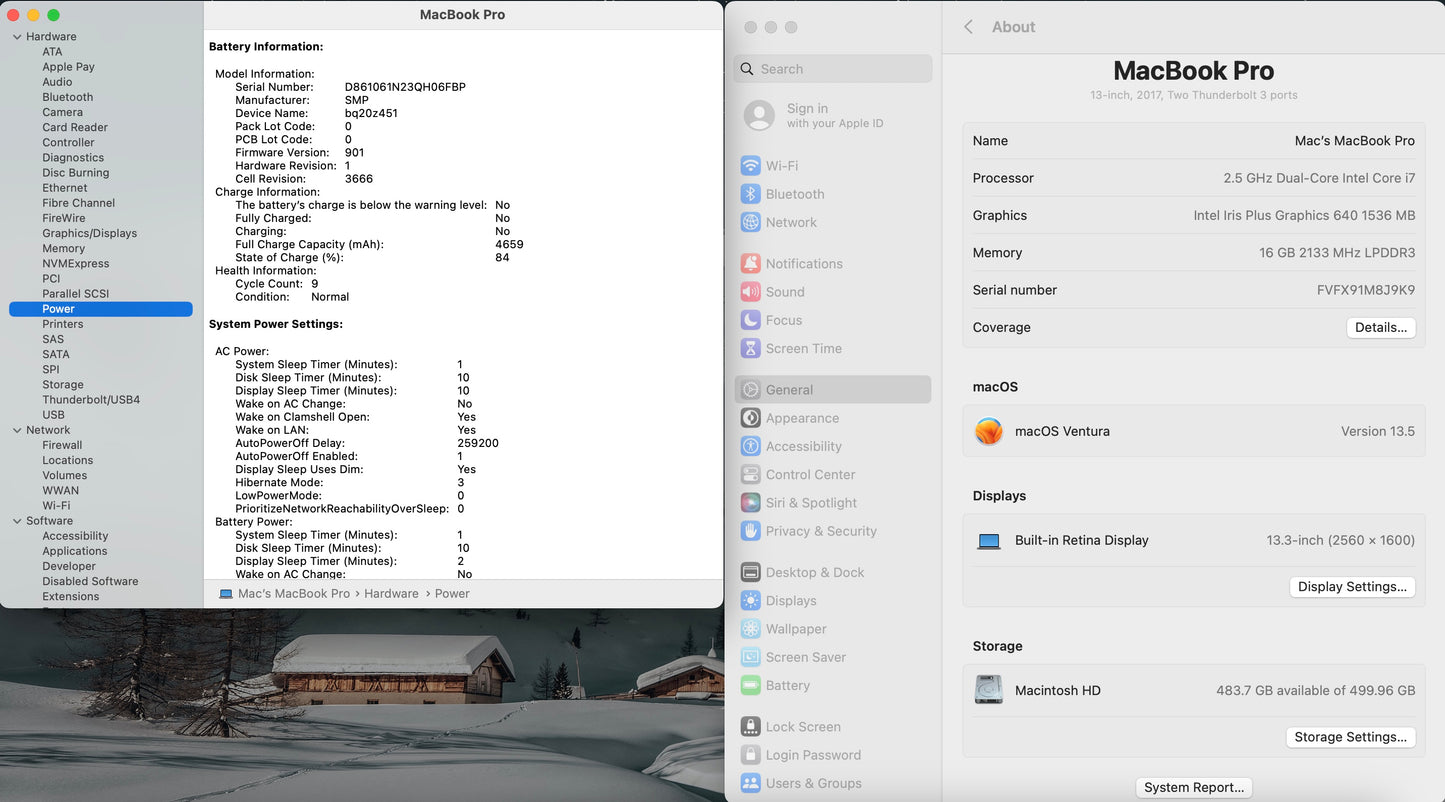Collapse the Software tree section
This screenshot has width=1445, height=802.
tap(17, 521)
